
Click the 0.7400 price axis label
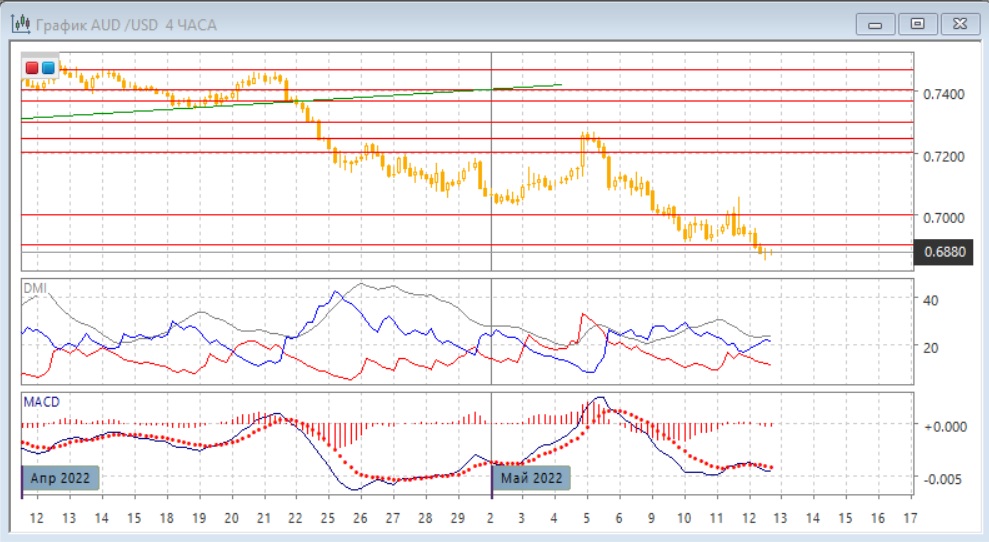coord(945,94)
